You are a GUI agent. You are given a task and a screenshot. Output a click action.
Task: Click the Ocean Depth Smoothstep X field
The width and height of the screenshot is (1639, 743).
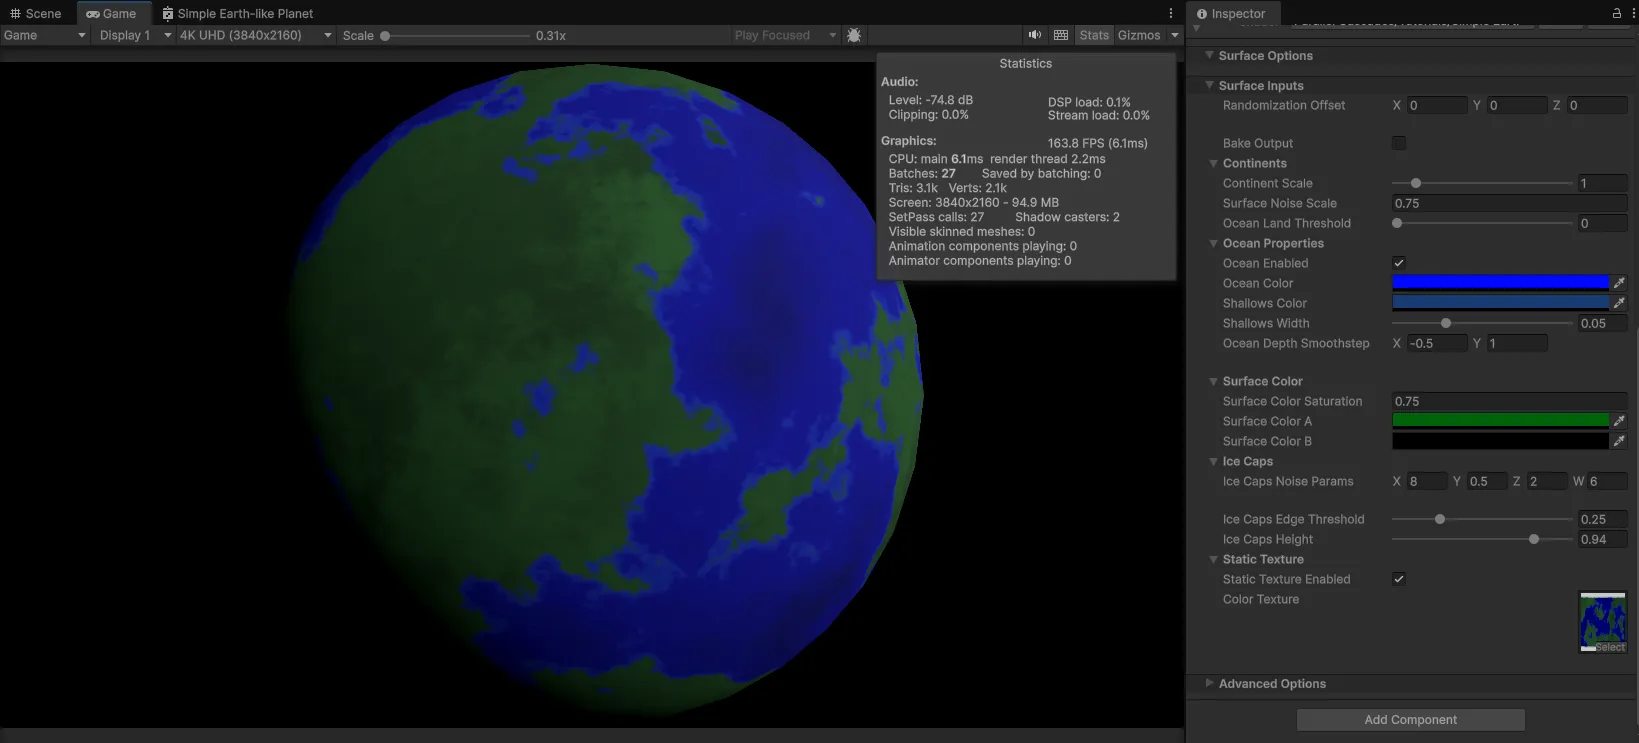coord(1437,343)
